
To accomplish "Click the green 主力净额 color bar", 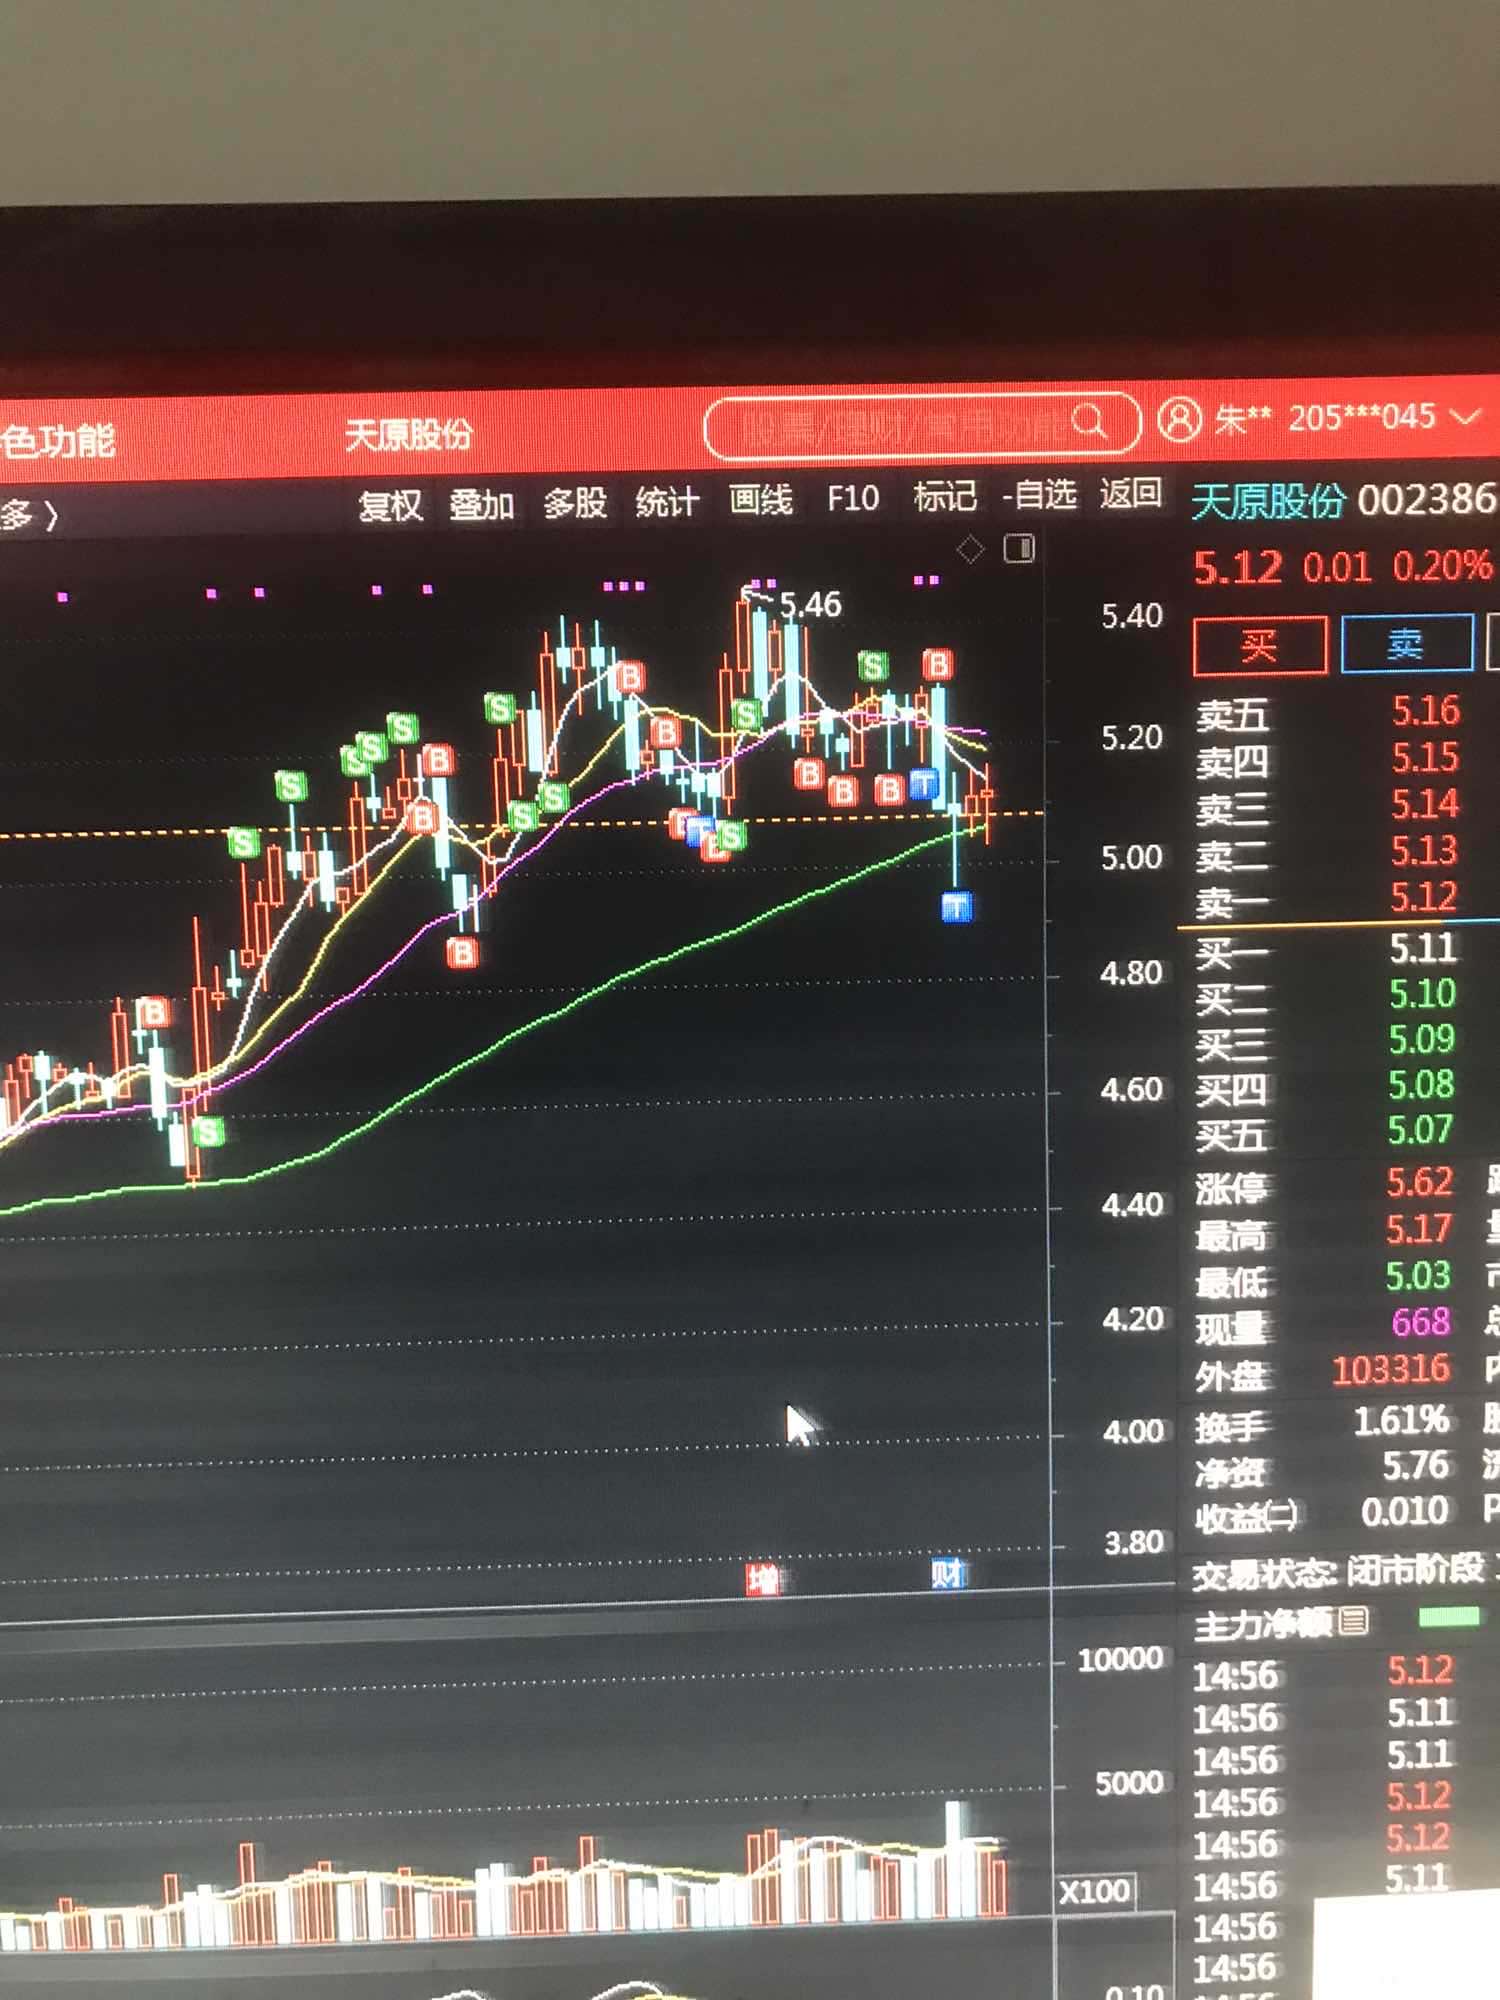I will (x=1448, y=1617).
